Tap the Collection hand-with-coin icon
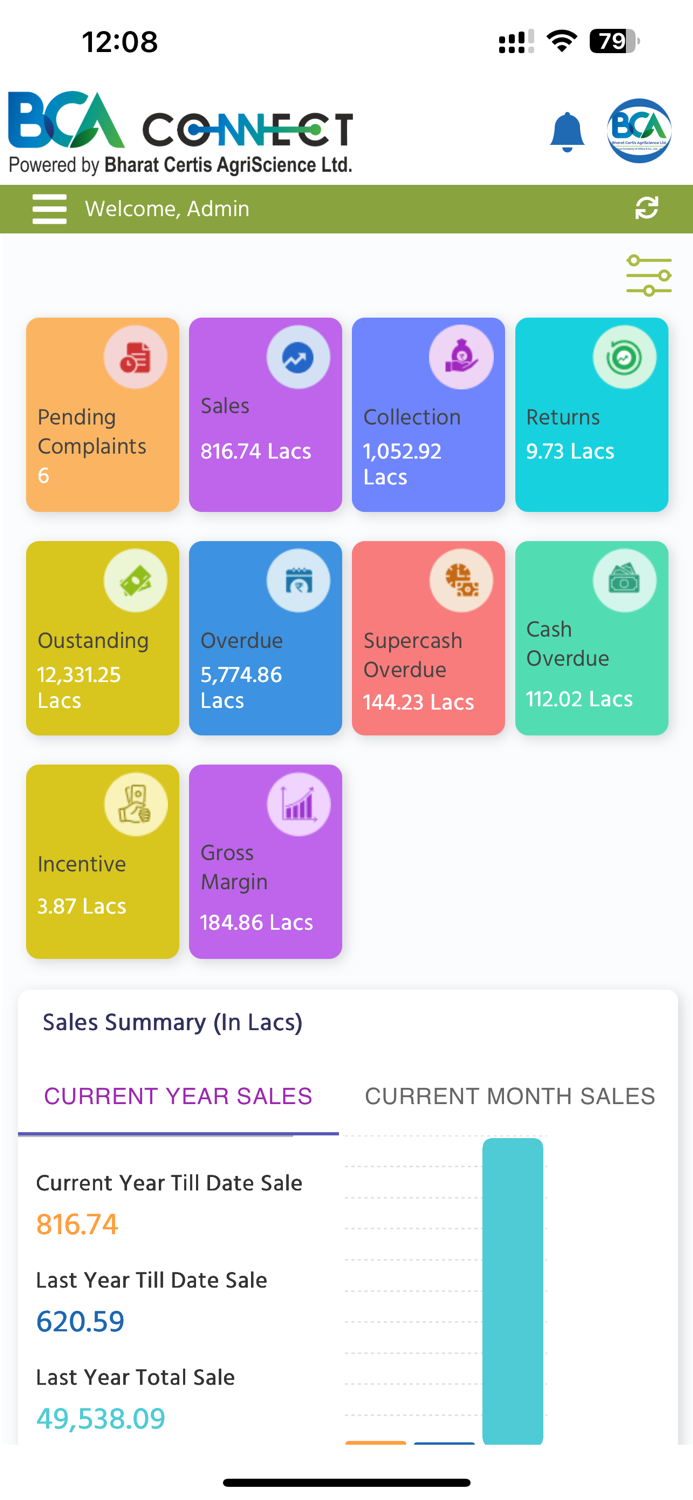 click(x=460, y=356)
